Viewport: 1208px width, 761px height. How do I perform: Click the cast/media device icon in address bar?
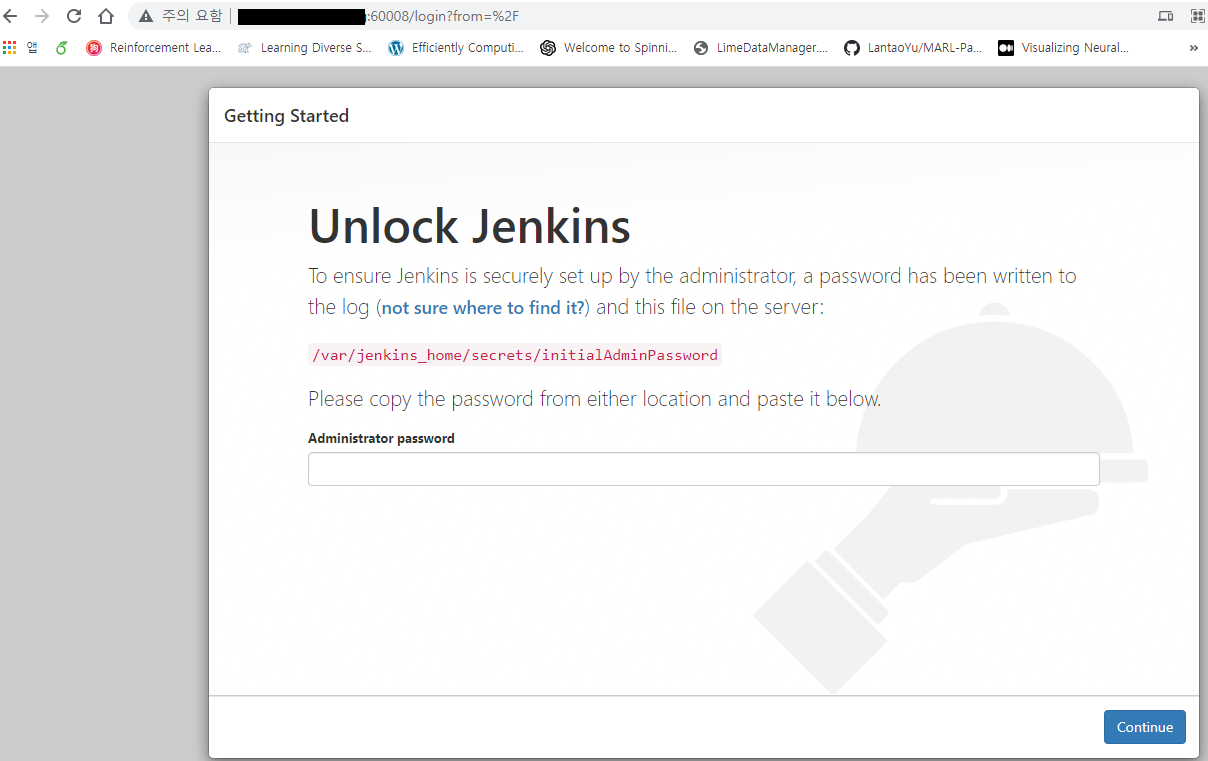[x=1165, y=16]
